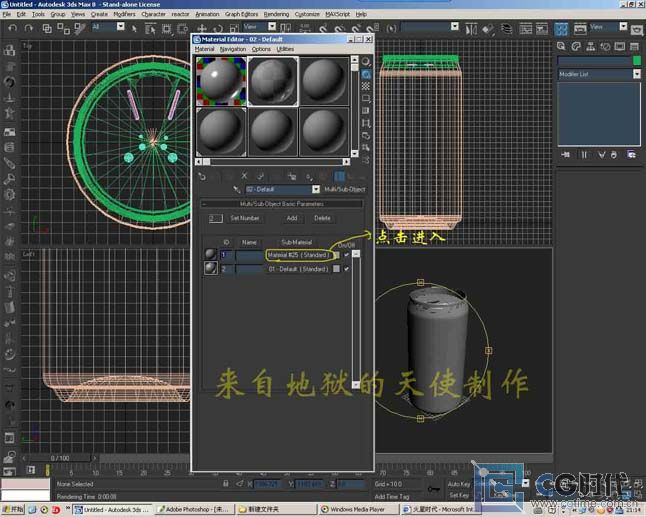Open the Create command panel tab

pos(561,46)
